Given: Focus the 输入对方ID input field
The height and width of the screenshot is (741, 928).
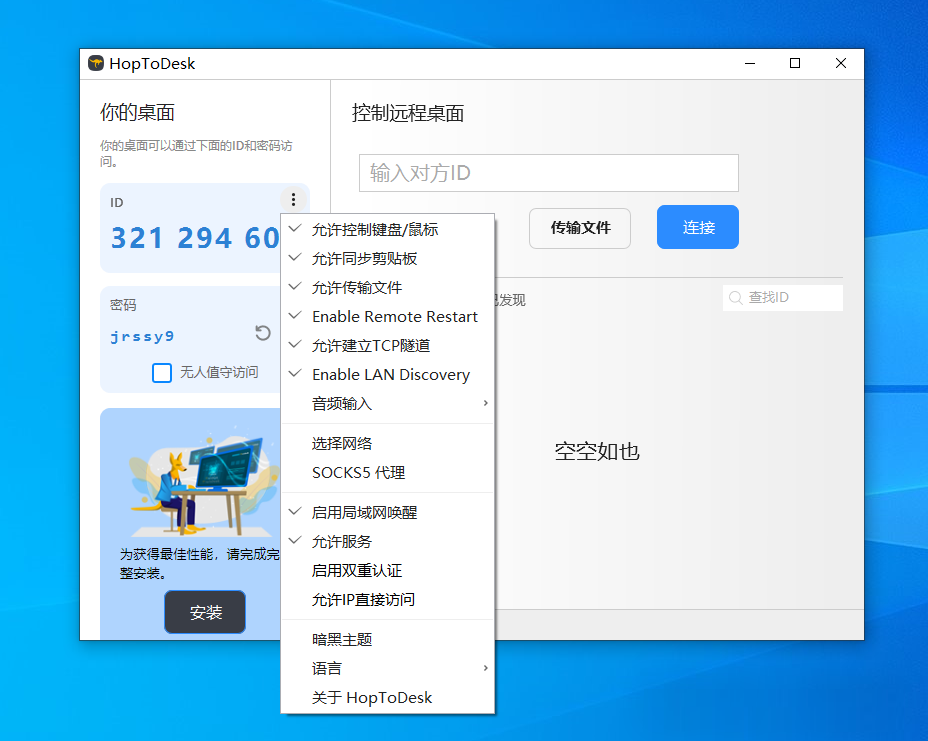Looking at the screenshot, I should click(548, 173).
